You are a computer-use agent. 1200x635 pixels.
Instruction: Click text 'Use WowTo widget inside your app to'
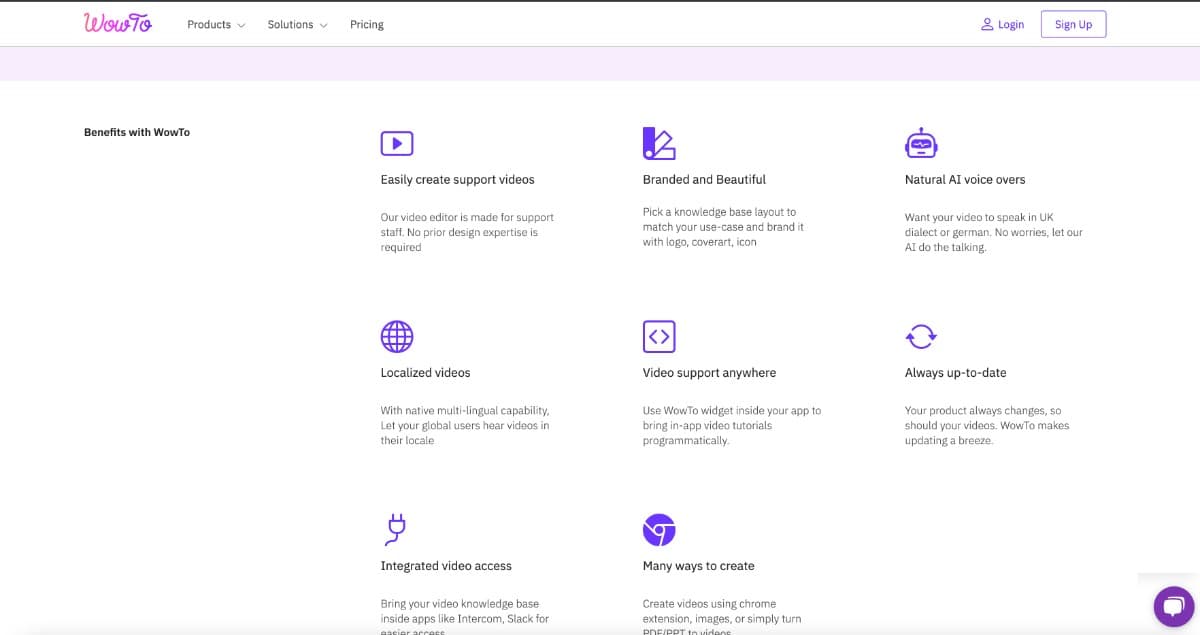pos(732,410)
